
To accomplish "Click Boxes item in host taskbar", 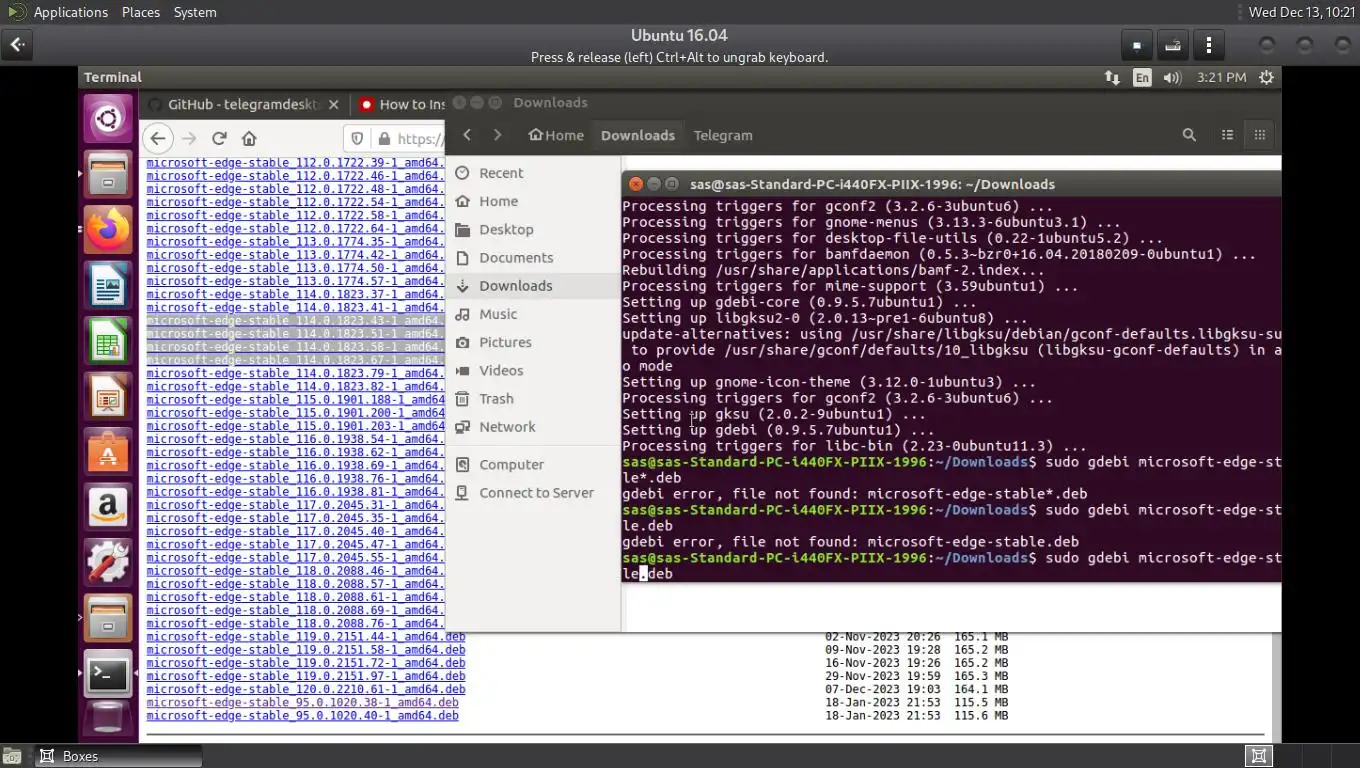I will 118,756.
